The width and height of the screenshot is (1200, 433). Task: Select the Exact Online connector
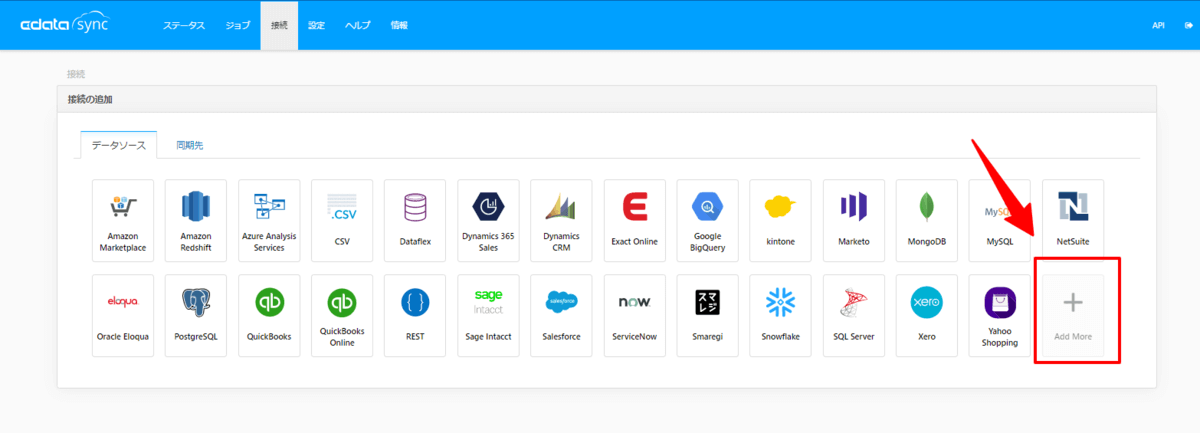635,220
